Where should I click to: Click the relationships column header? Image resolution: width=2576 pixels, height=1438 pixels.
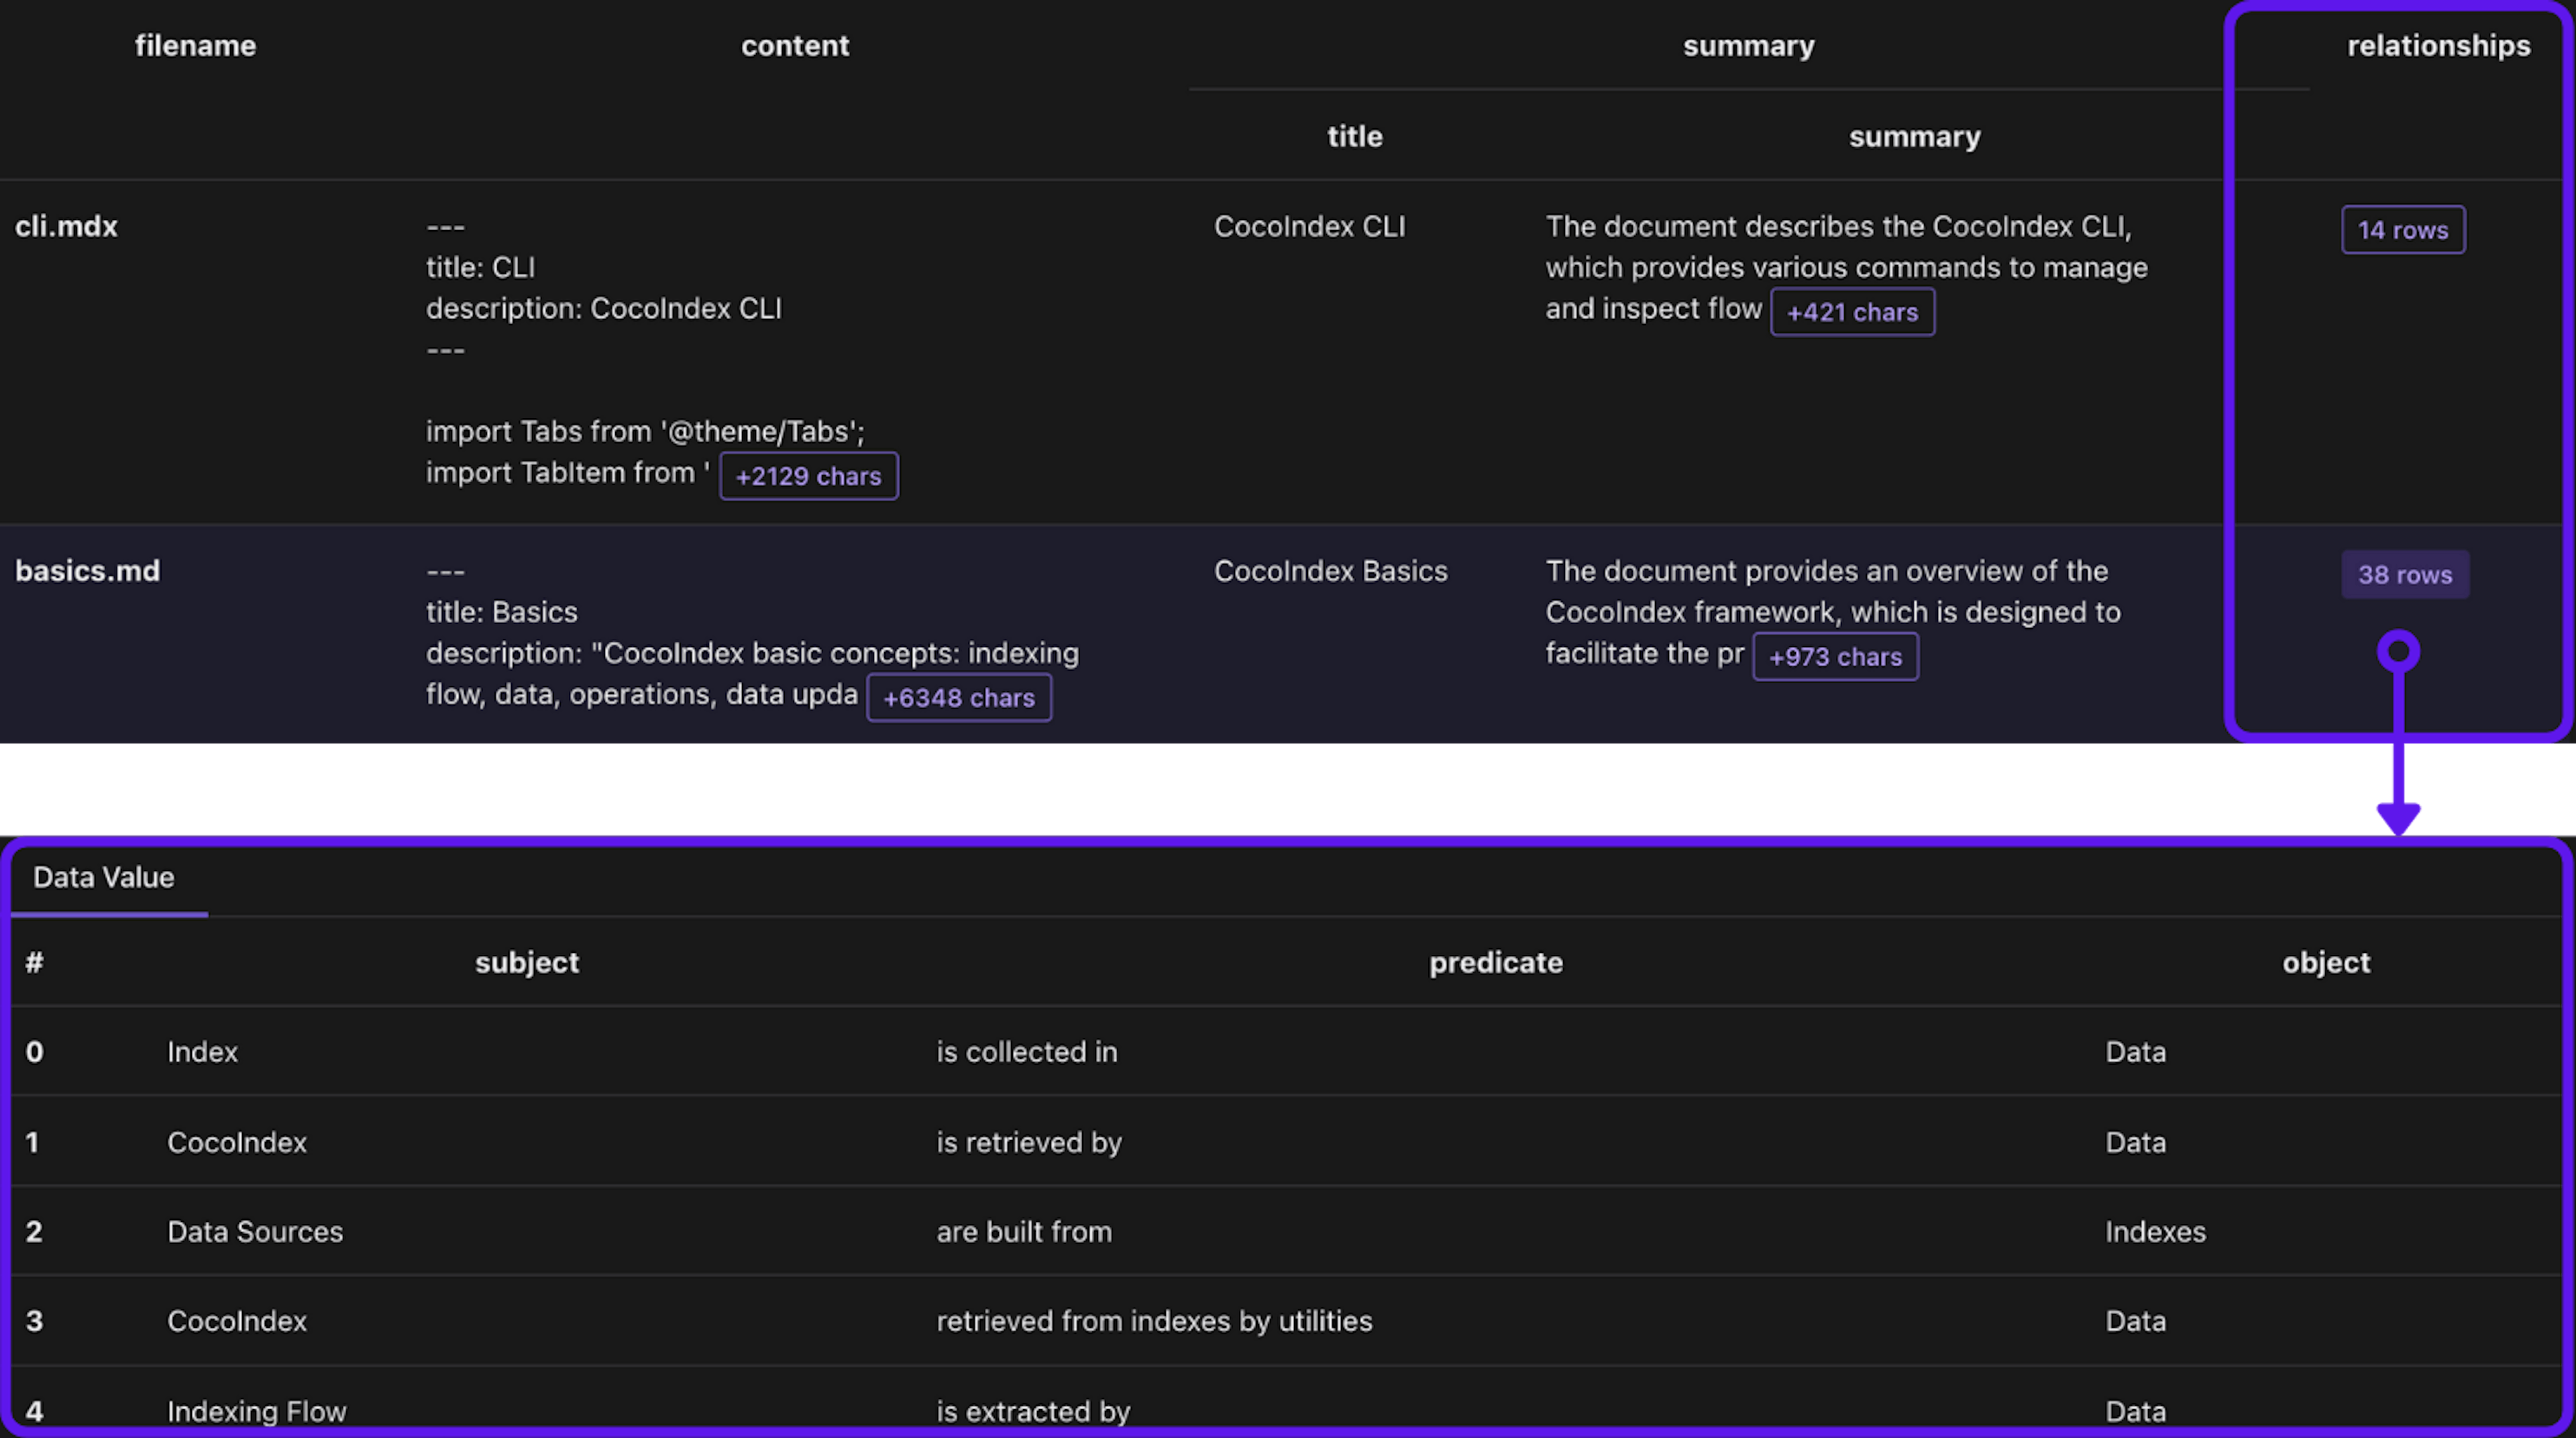[2438, 46]
